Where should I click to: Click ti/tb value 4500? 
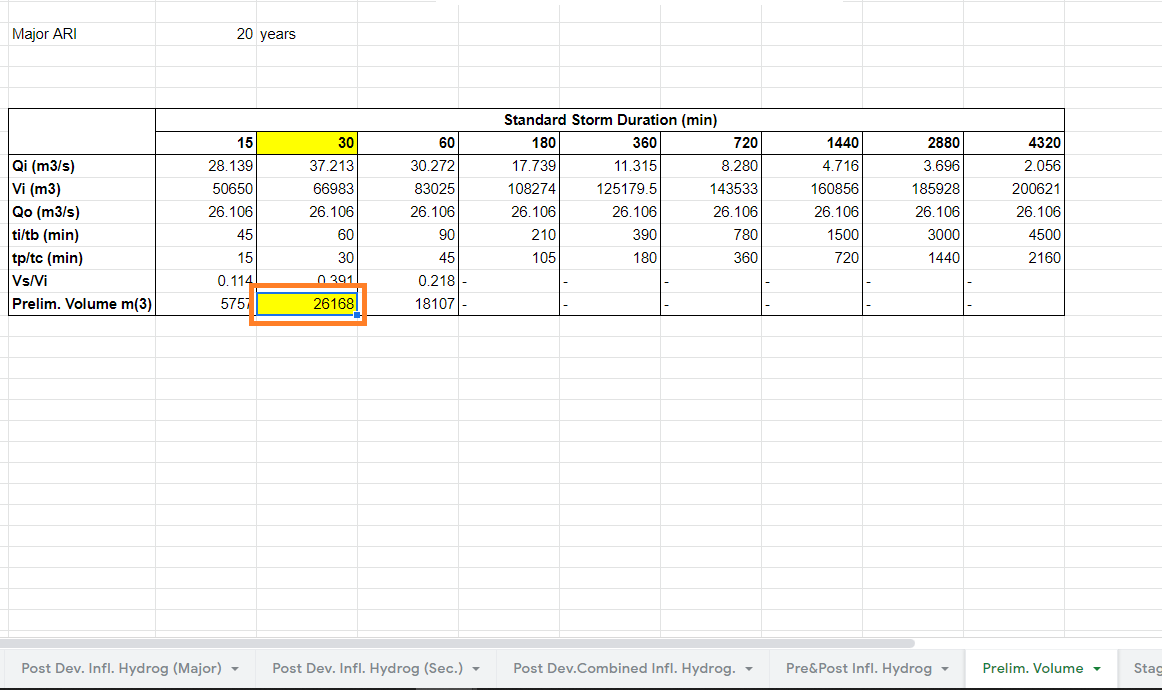(1014, 235)
